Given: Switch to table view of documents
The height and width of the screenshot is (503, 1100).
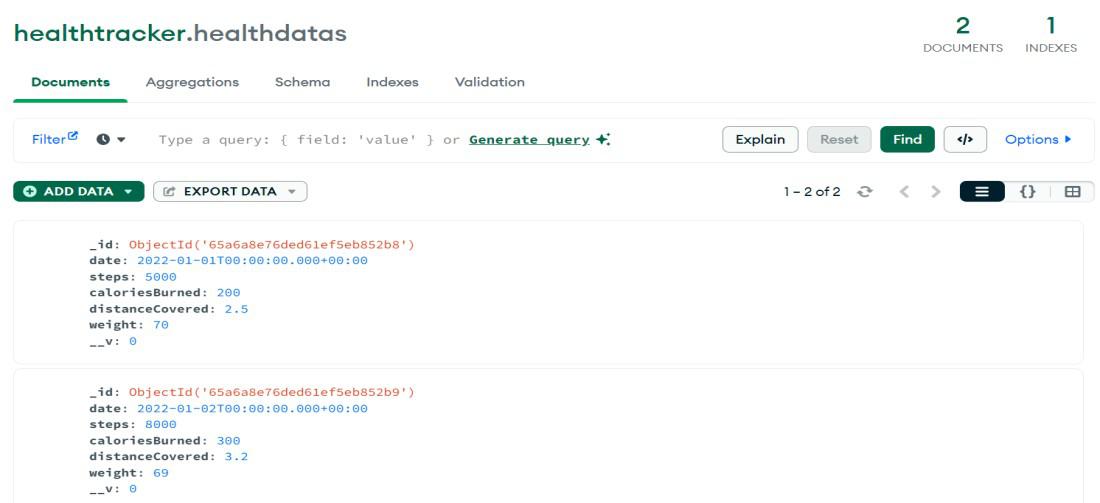Looking at the screenshot, I should (1072, 191).
